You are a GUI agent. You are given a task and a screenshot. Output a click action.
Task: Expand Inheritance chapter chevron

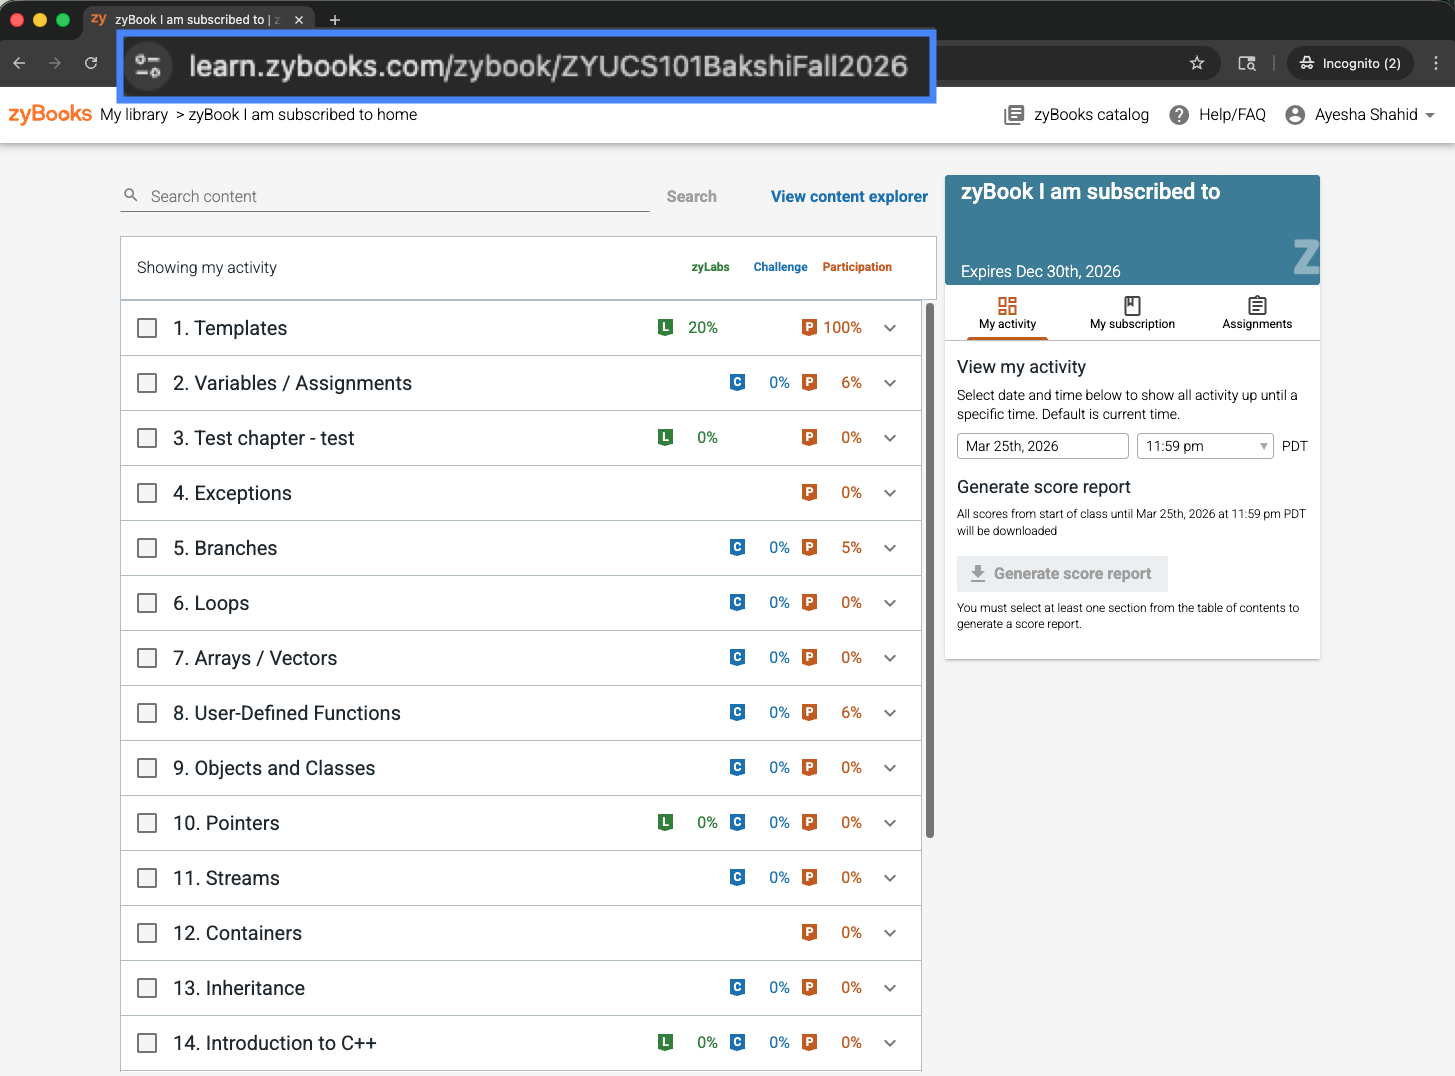click(x=890, y=988)
